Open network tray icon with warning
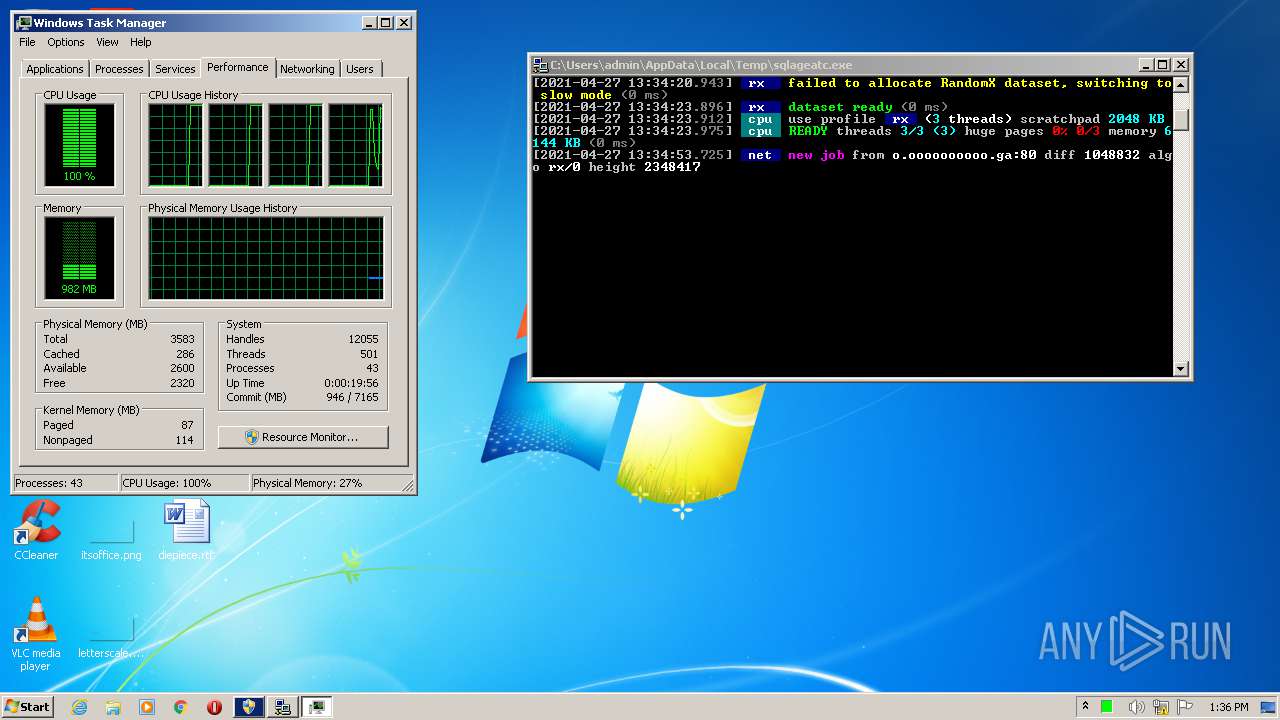The height and width of the screenshot is (720, 1280). pos(1160,707)
